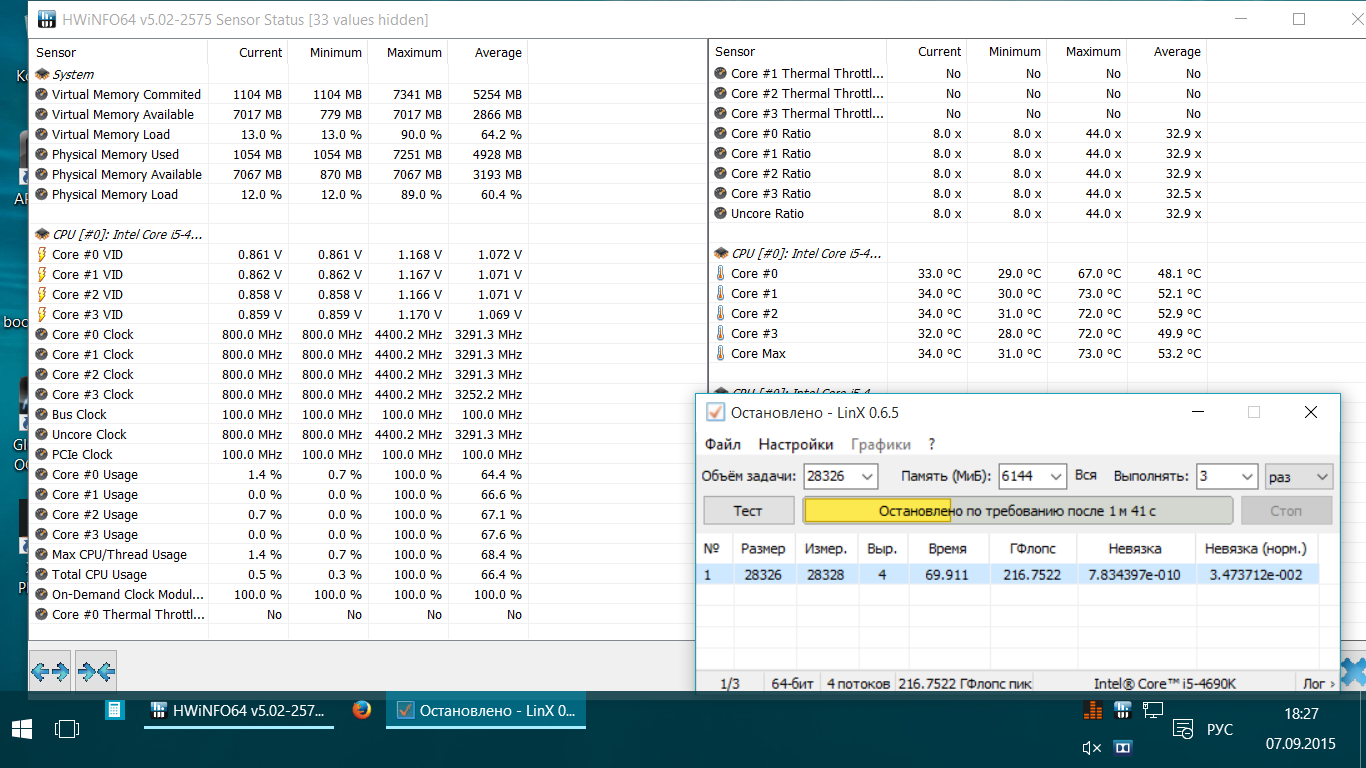Click the 216.7522 ГФлопс пик status entry
1366x768 pixels.
[966, 684]
